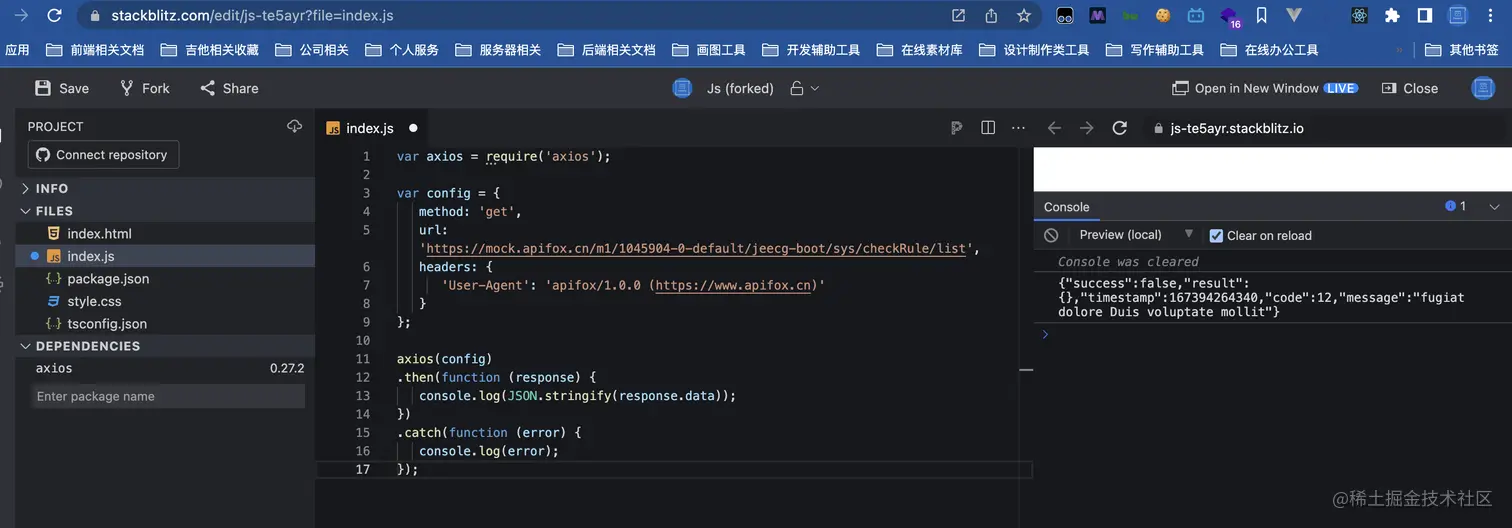Reload the preview pane
The width and height of the screenshot is (1512, 528).
(x=1120, y=128)
